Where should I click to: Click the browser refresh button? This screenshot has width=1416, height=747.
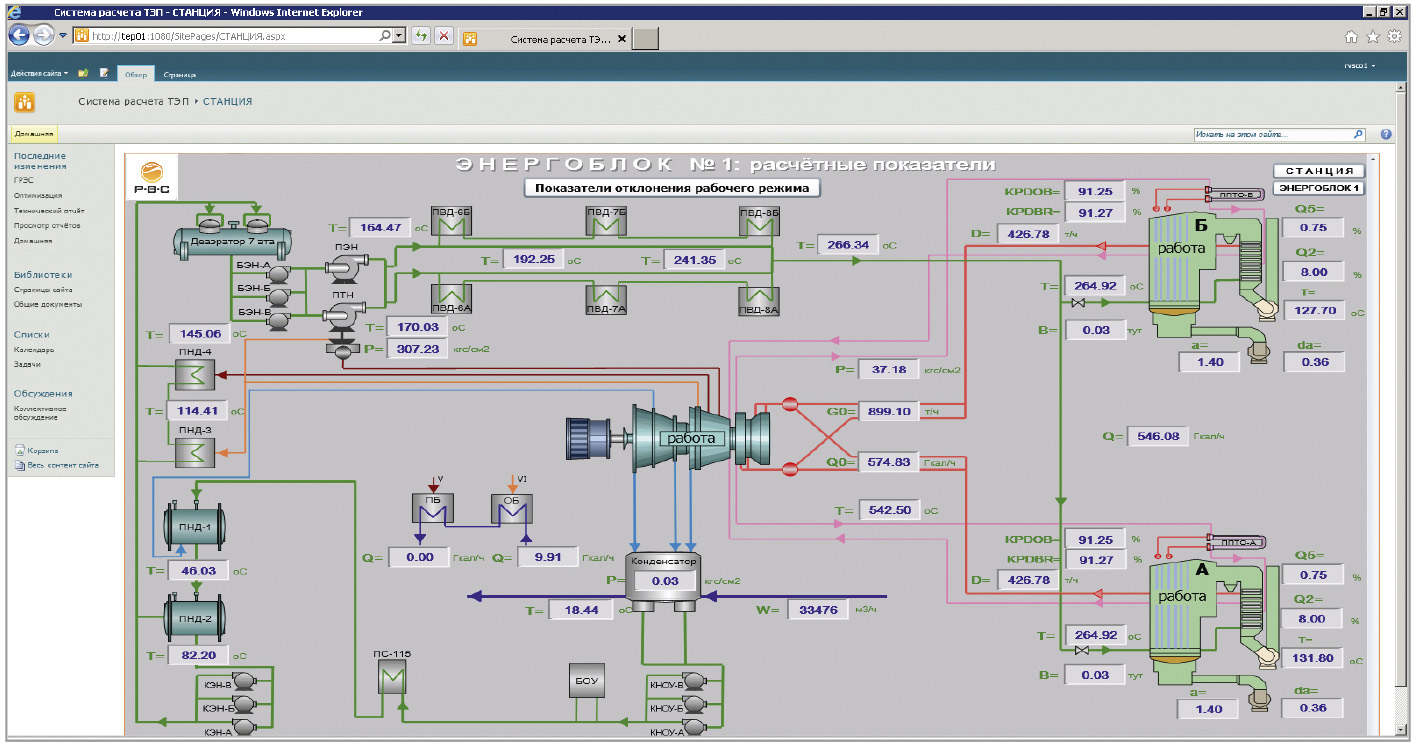tap(422, 35)
